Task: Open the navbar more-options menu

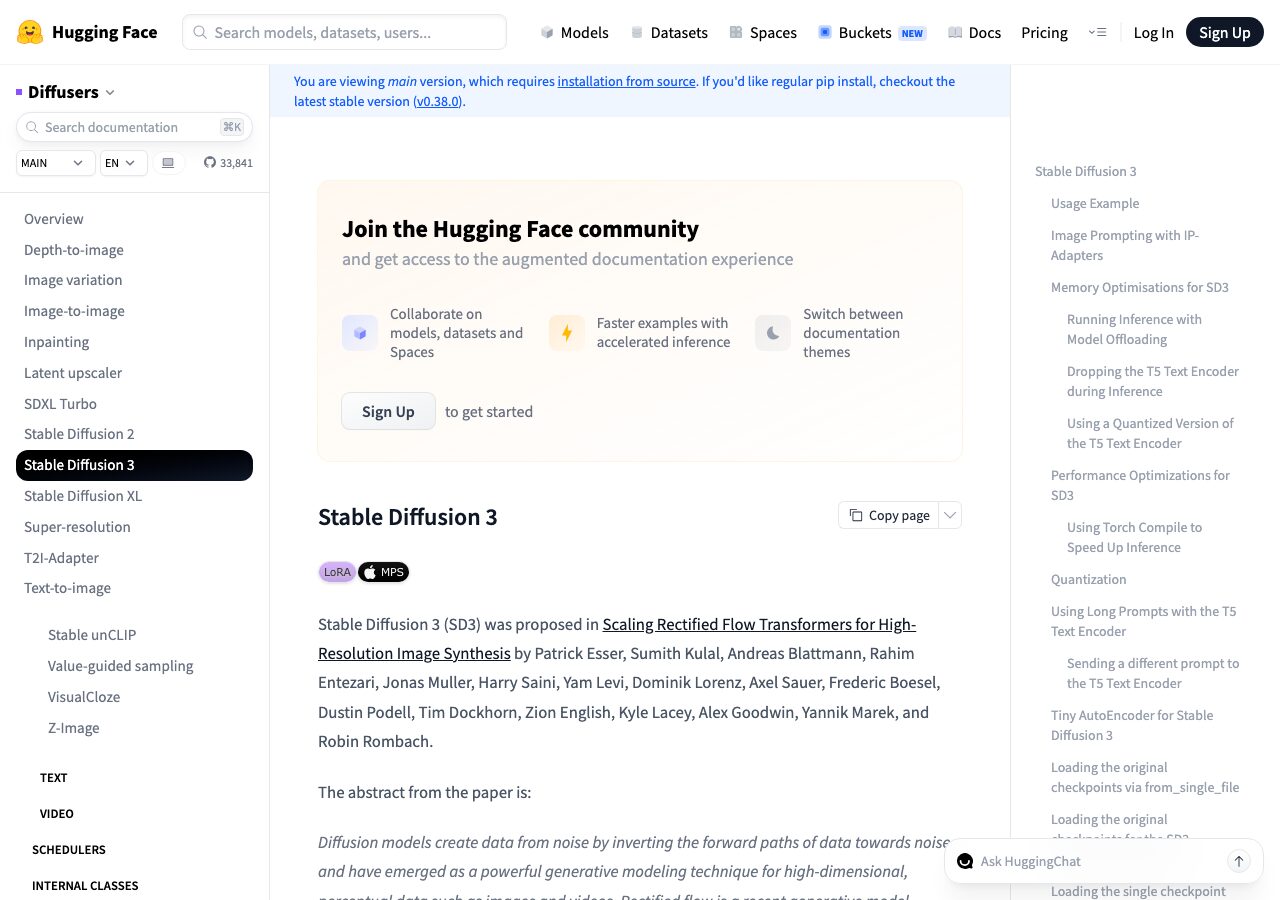Action: [x=1097, y=32]
